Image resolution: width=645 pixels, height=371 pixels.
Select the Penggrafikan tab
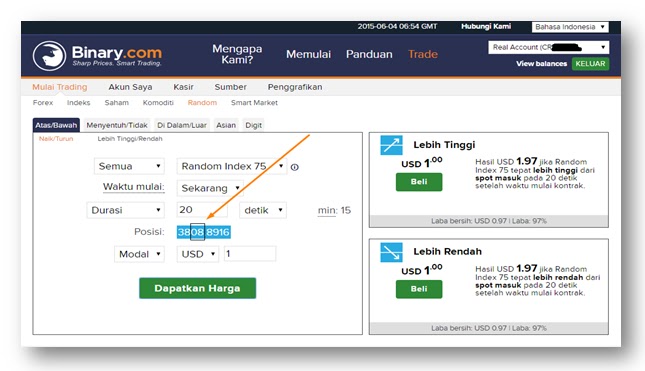click(295, 87)
